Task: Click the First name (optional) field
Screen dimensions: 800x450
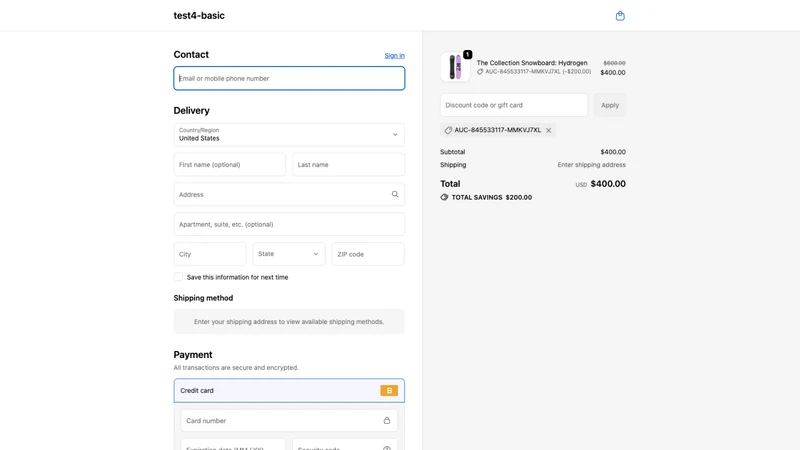Action: (x=230, y=165)
